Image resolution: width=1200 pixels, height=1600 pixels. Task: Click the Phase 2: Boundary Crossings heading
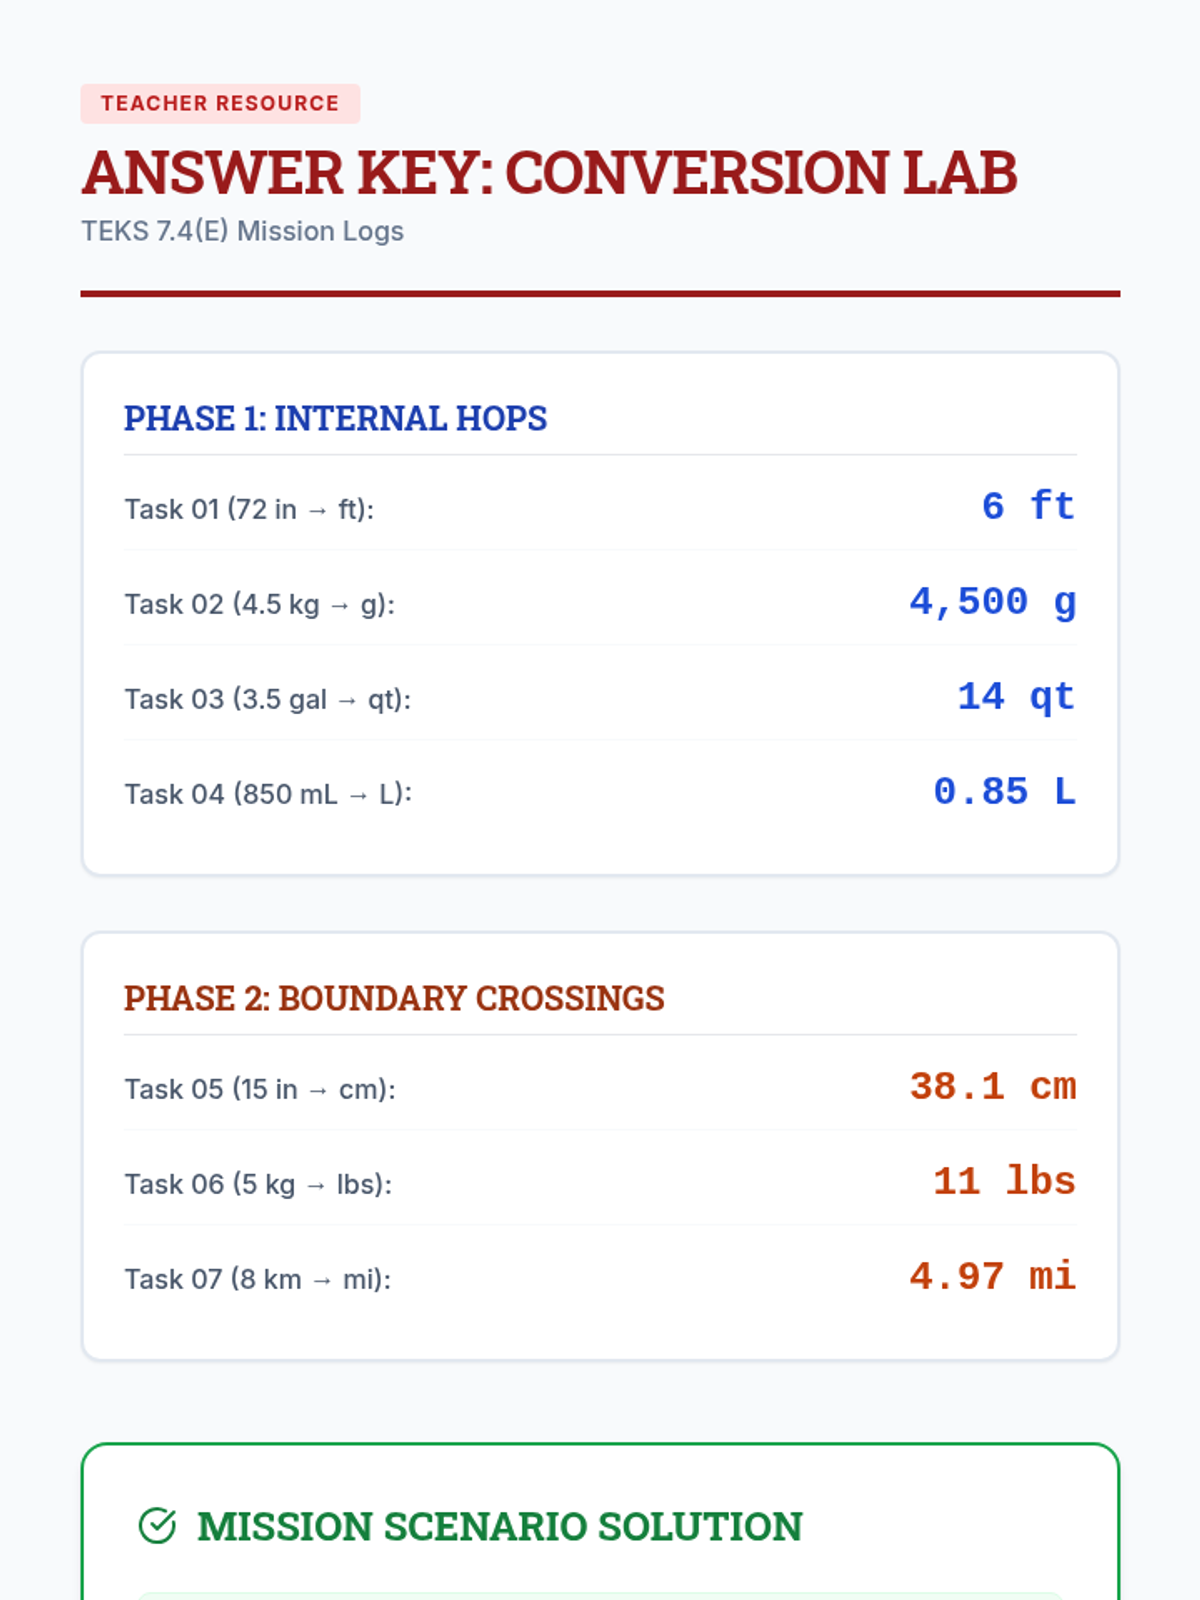pos(394,998)
